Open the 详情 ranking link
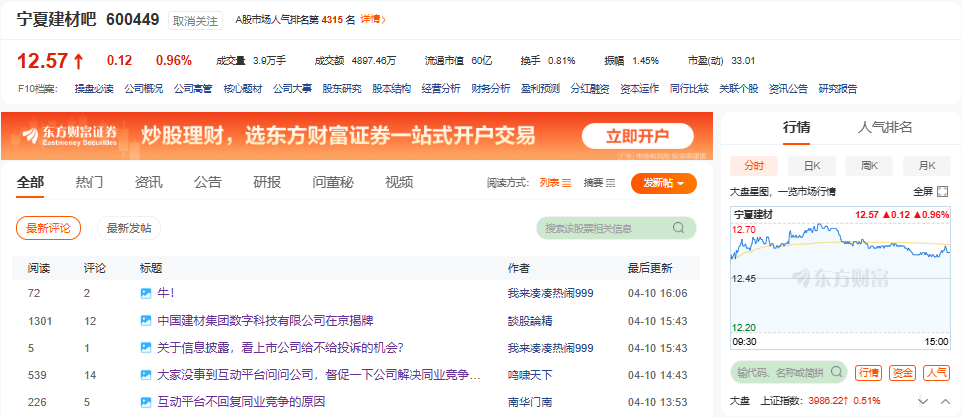Viewport: 962px width, 417px height. (373, 19)
